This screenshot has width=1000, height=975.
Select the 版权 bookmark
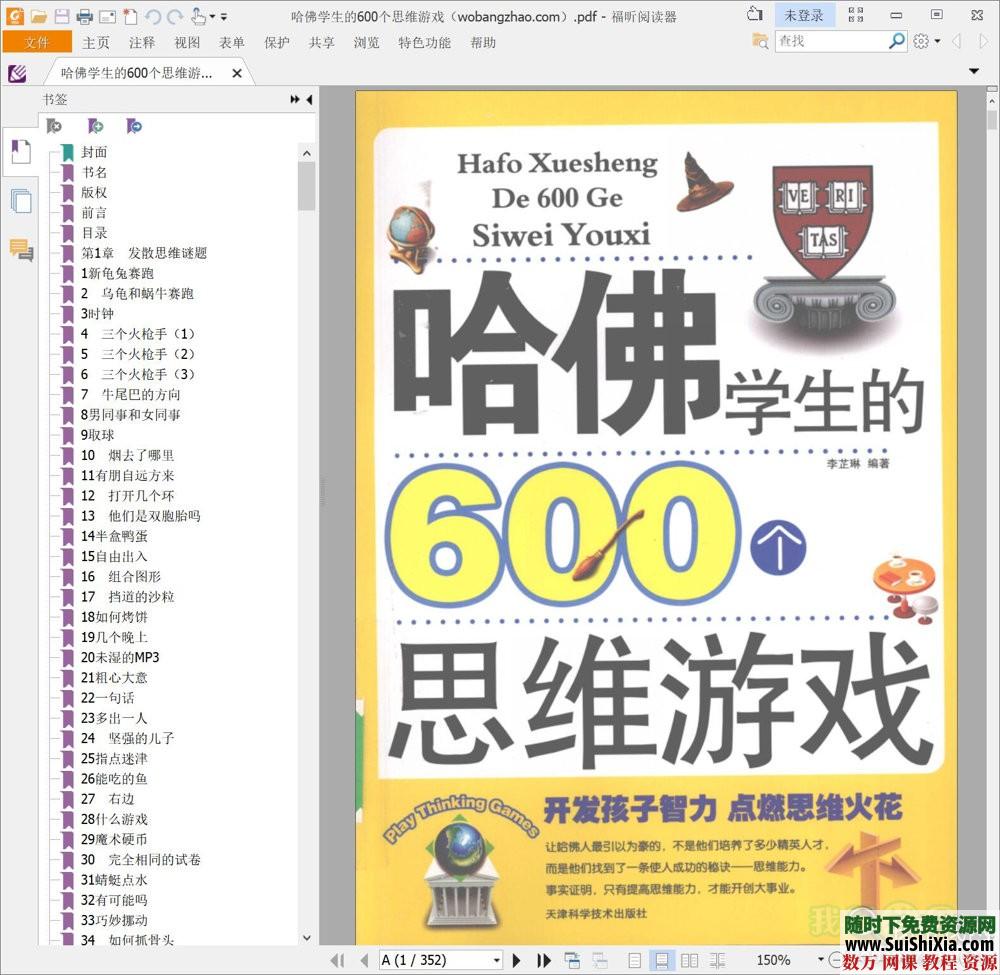pos(94,192)
